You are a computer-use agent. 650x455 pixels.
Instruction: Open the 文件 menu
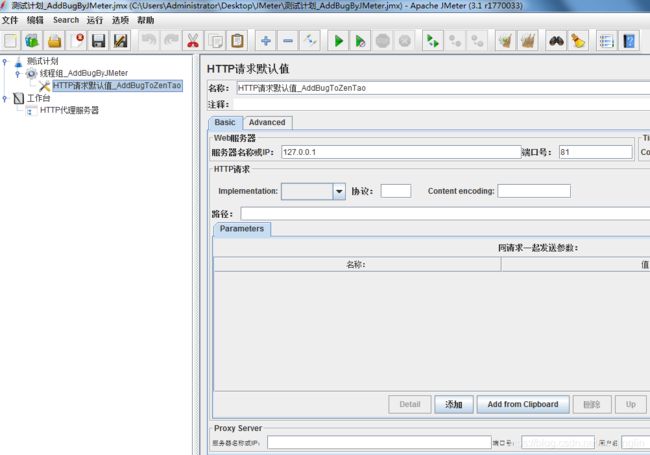(10, 20)
